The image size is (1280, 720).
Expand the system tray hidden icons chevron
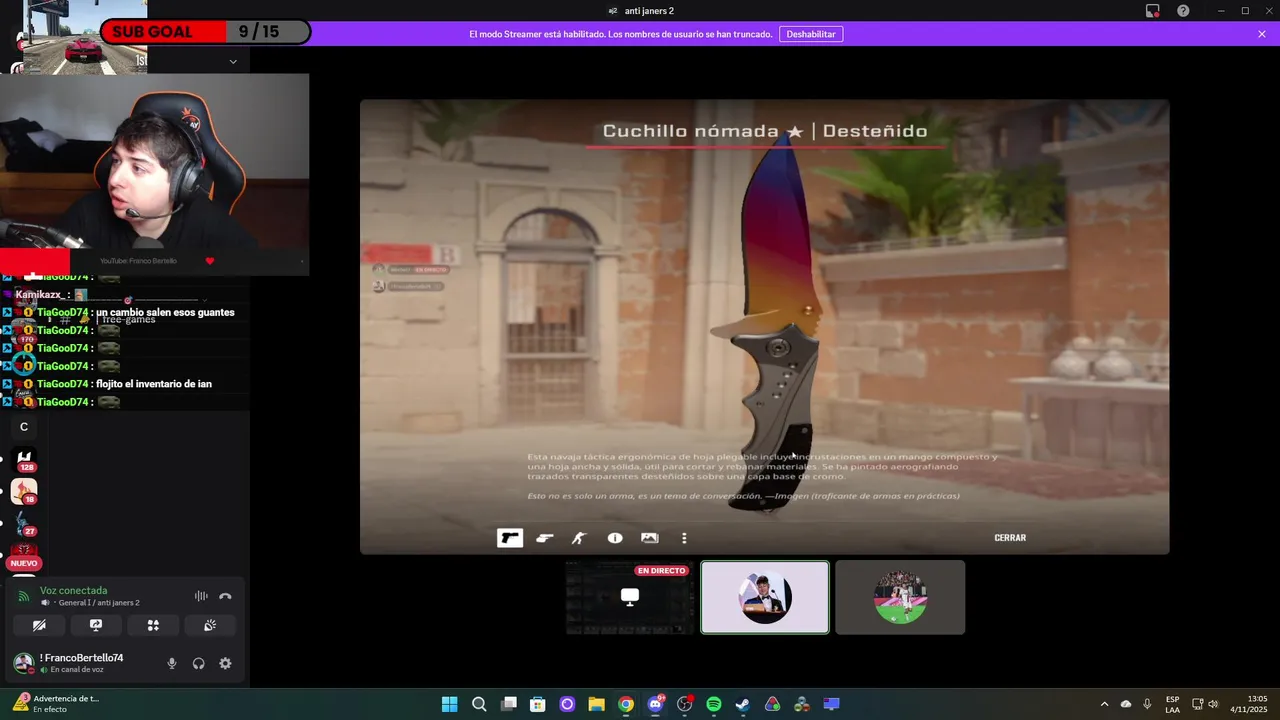[x=1104, y=704]
